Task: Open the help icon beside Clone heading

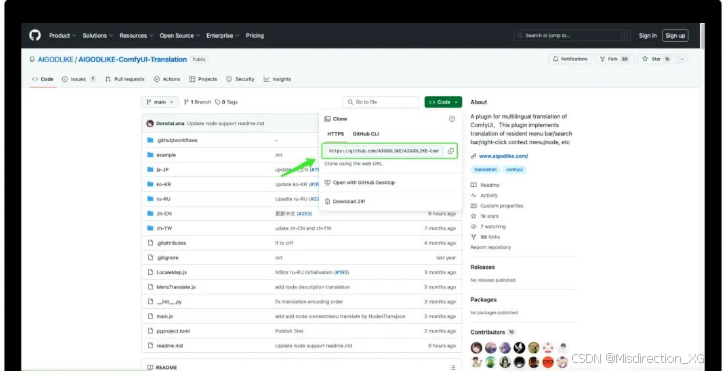Action: (x=452, y=119)
